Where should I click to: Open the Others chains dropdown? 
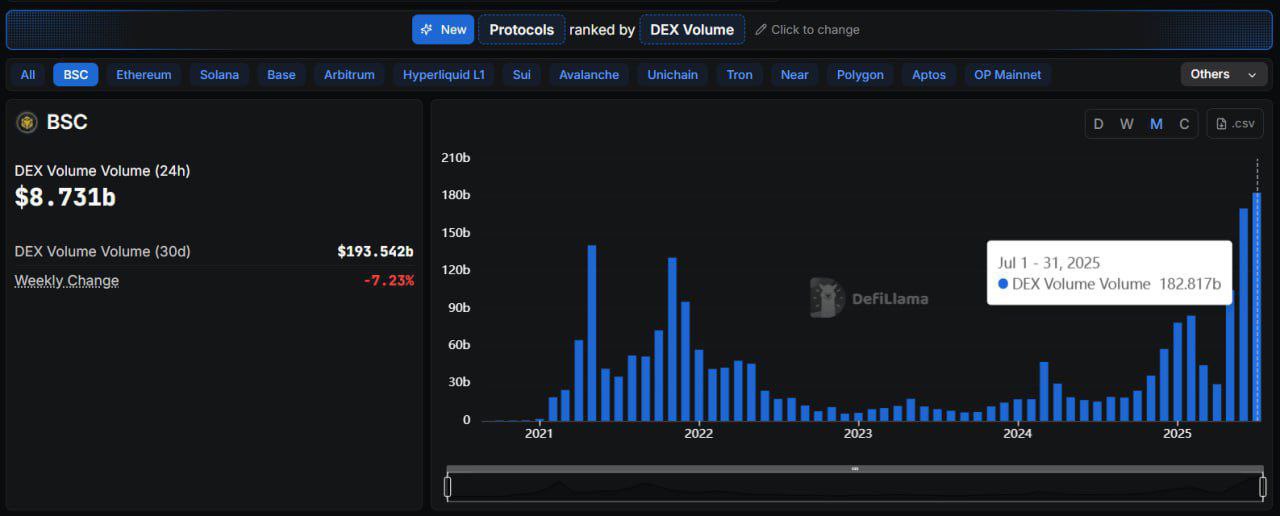pos(1223,74)
